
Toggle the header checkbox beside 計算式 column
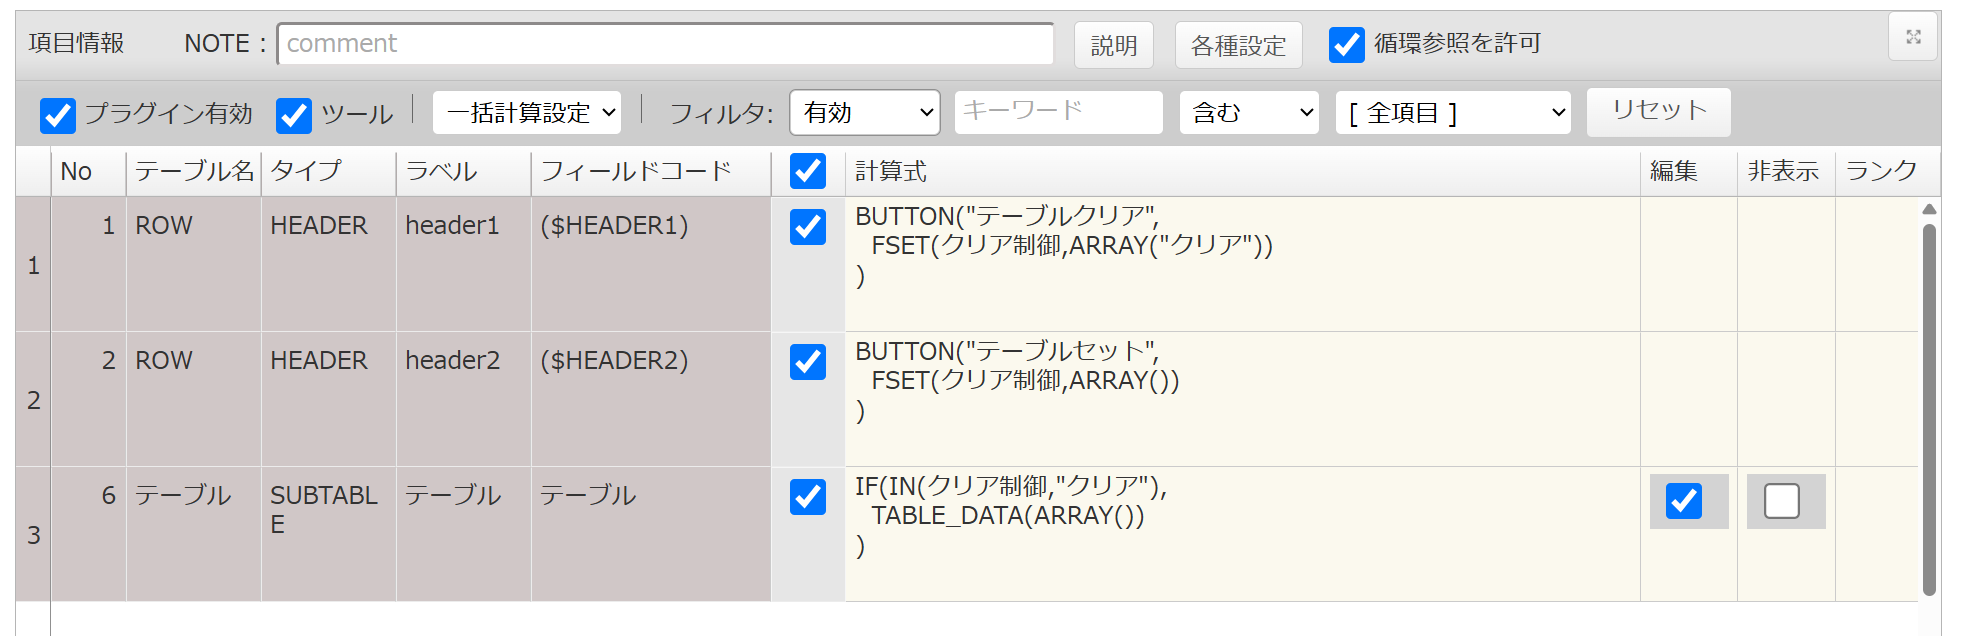807,171
